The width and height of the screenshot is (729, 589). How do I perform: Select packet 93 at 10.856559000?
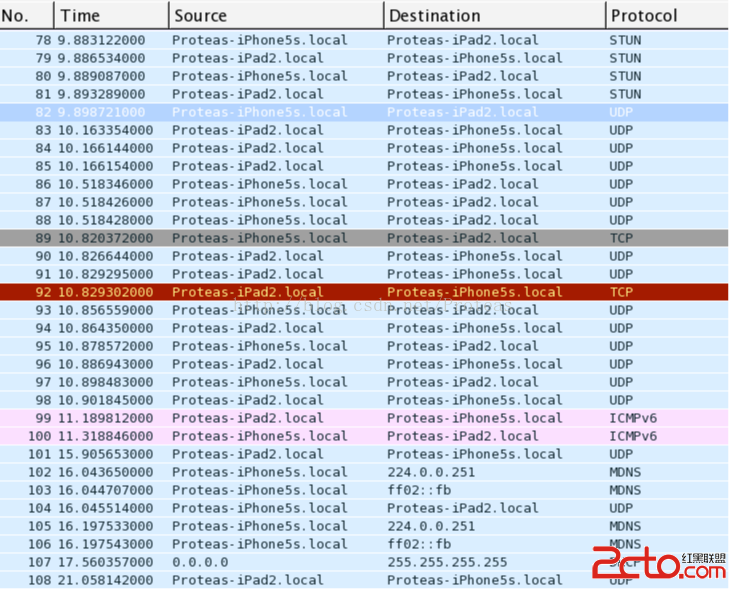[x=364, y=310]
